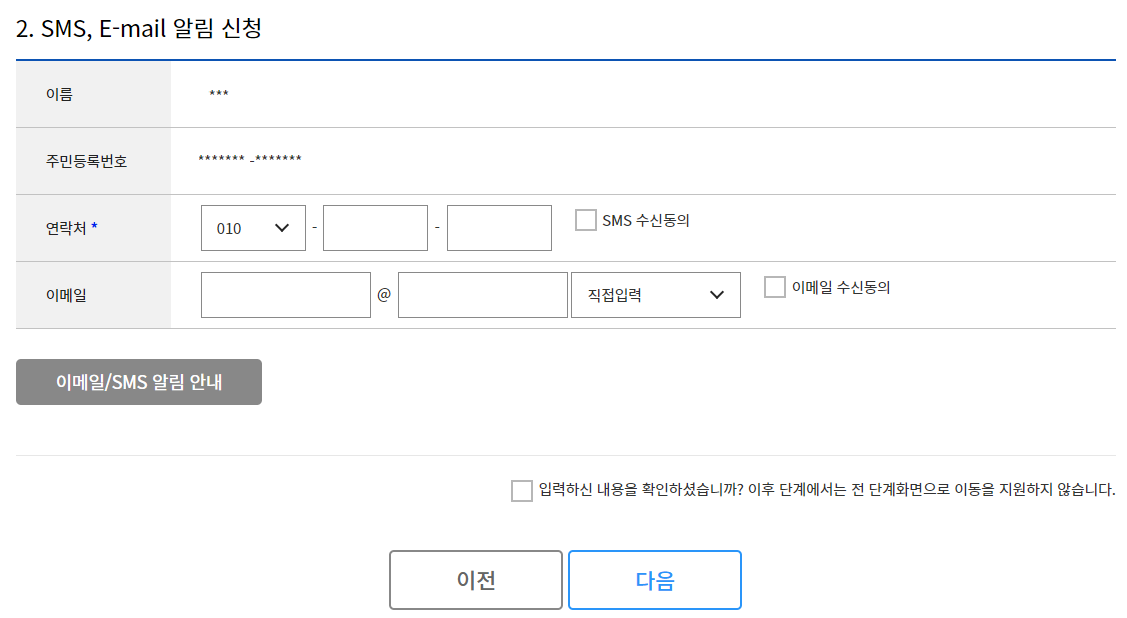
Task: Click the email ID input field
Action: (286, 294)
